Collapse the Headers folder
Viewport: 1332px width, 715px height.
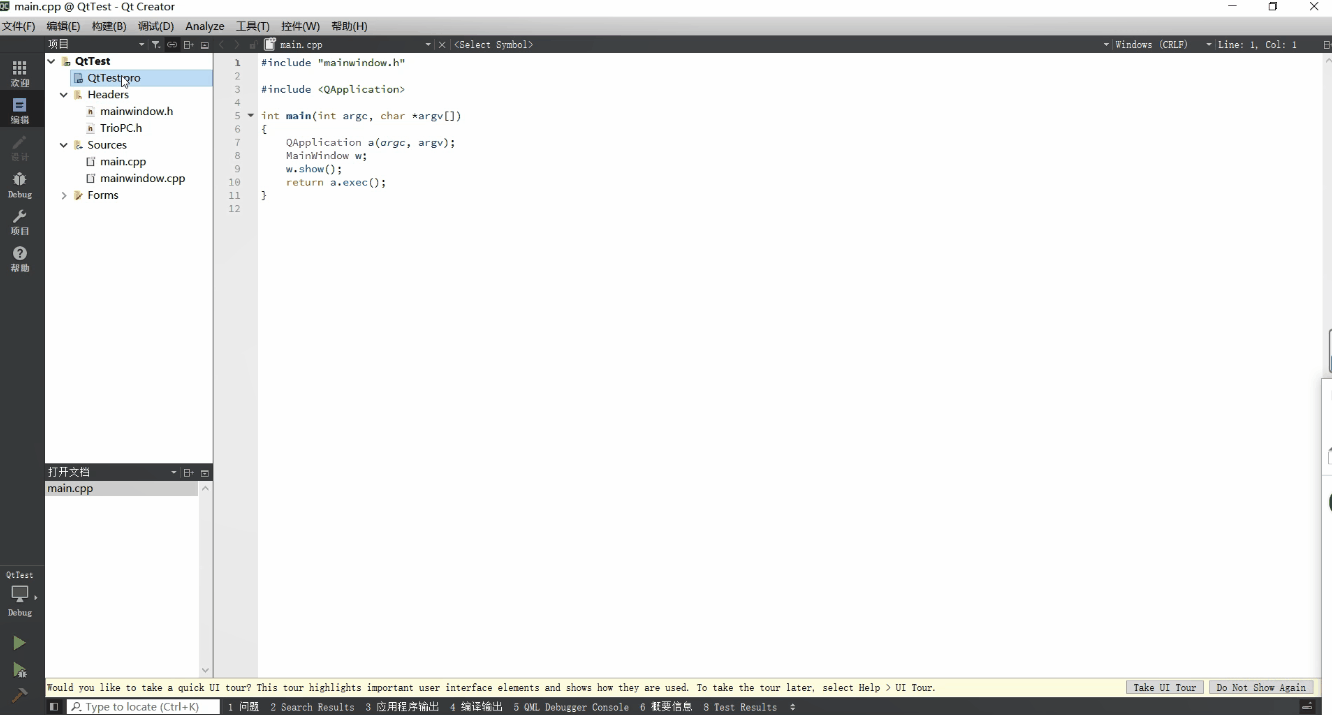pos(64,95)
